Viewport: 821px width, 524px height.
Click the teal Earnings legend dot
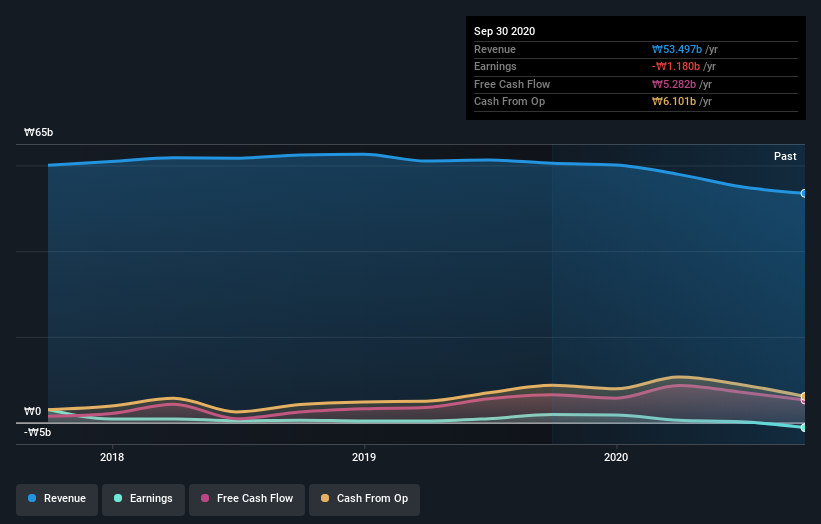tap(118, 498)
